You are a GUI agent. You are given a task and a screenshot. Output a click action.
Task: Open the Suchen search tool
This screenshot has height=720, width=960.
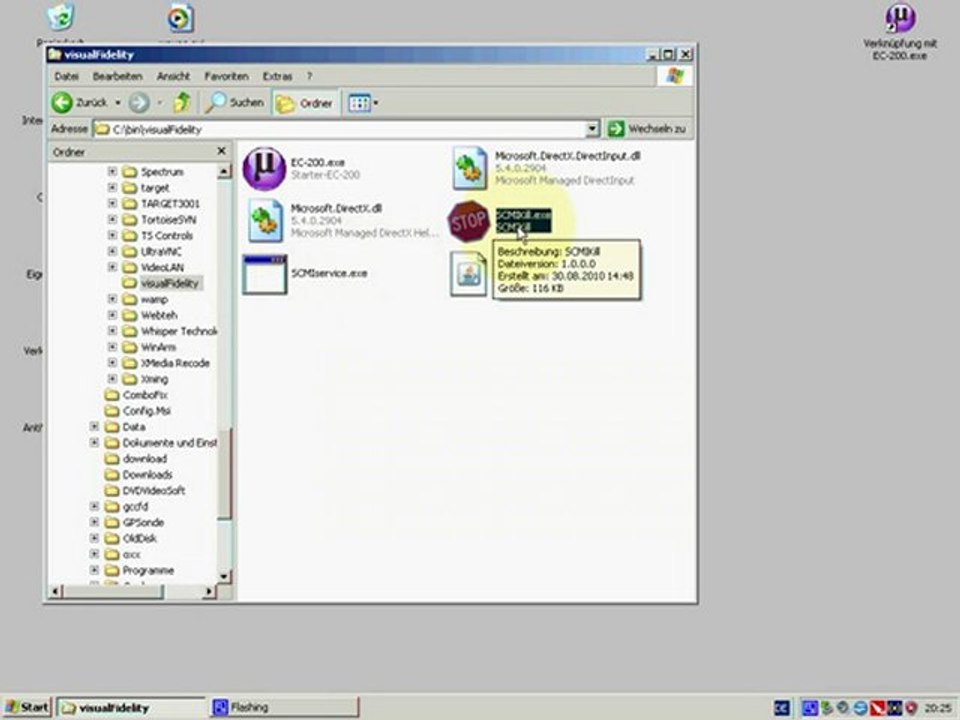click(234, 102)
